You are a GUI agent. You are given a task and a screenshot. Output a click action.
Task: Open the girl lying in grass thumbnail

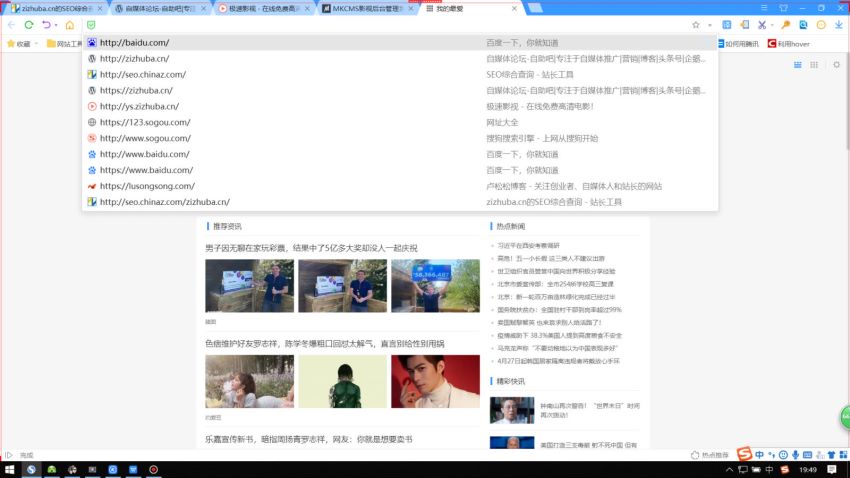click(x=249, y=382)
